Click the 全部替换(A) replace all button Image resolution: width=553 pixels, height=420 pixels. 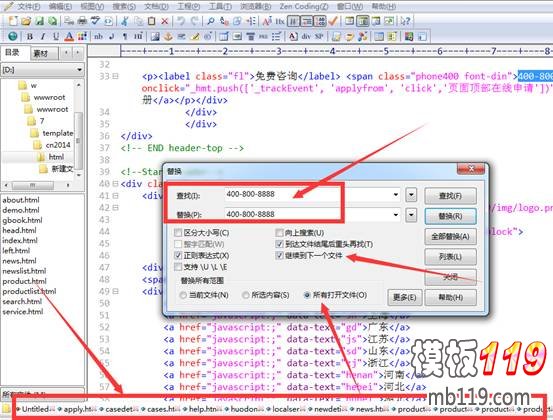pos(450,237)
